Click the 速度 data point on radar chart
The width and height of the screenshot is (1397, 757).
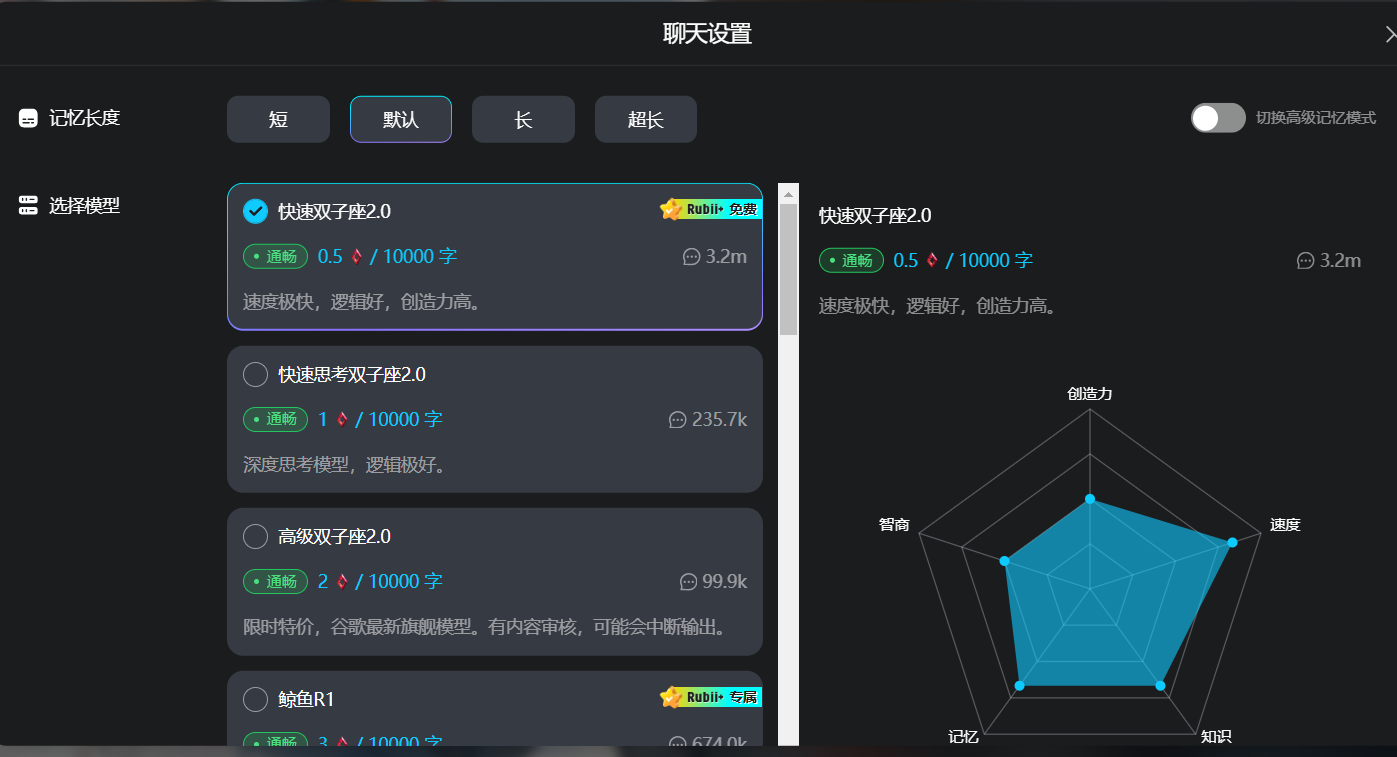click(1232, 542)
